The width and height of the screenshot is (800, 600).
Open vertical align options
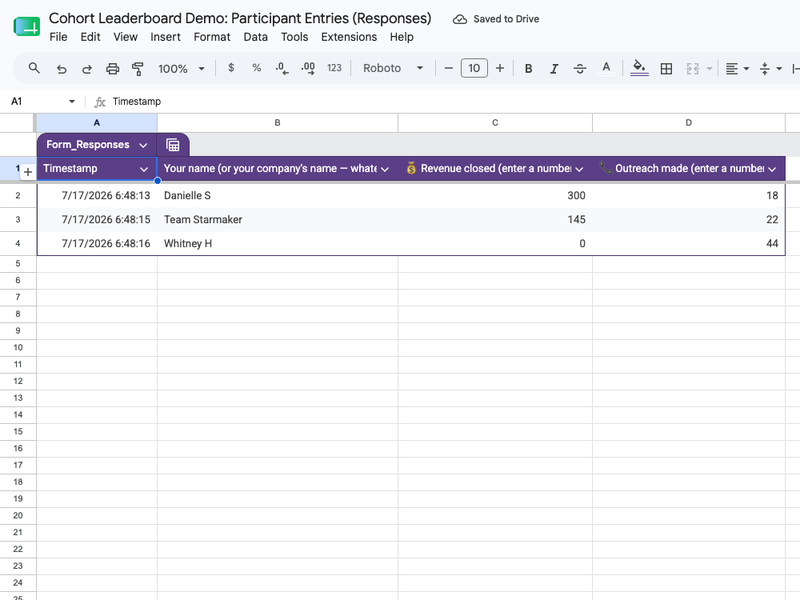(770, 68)
